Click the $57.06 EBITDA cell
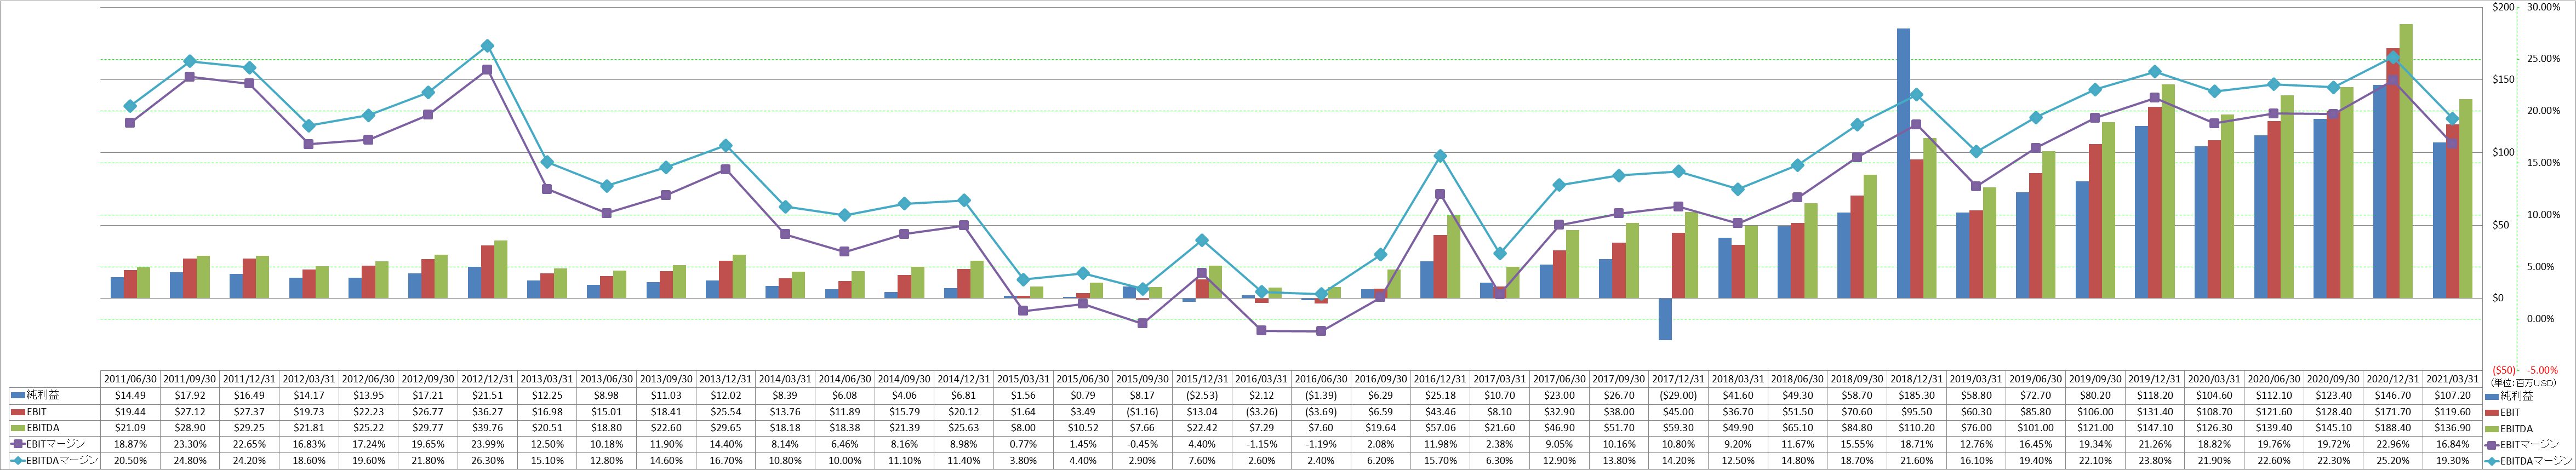The width and height of the screenshot is (2576, 470). (x=1440, y=428)
